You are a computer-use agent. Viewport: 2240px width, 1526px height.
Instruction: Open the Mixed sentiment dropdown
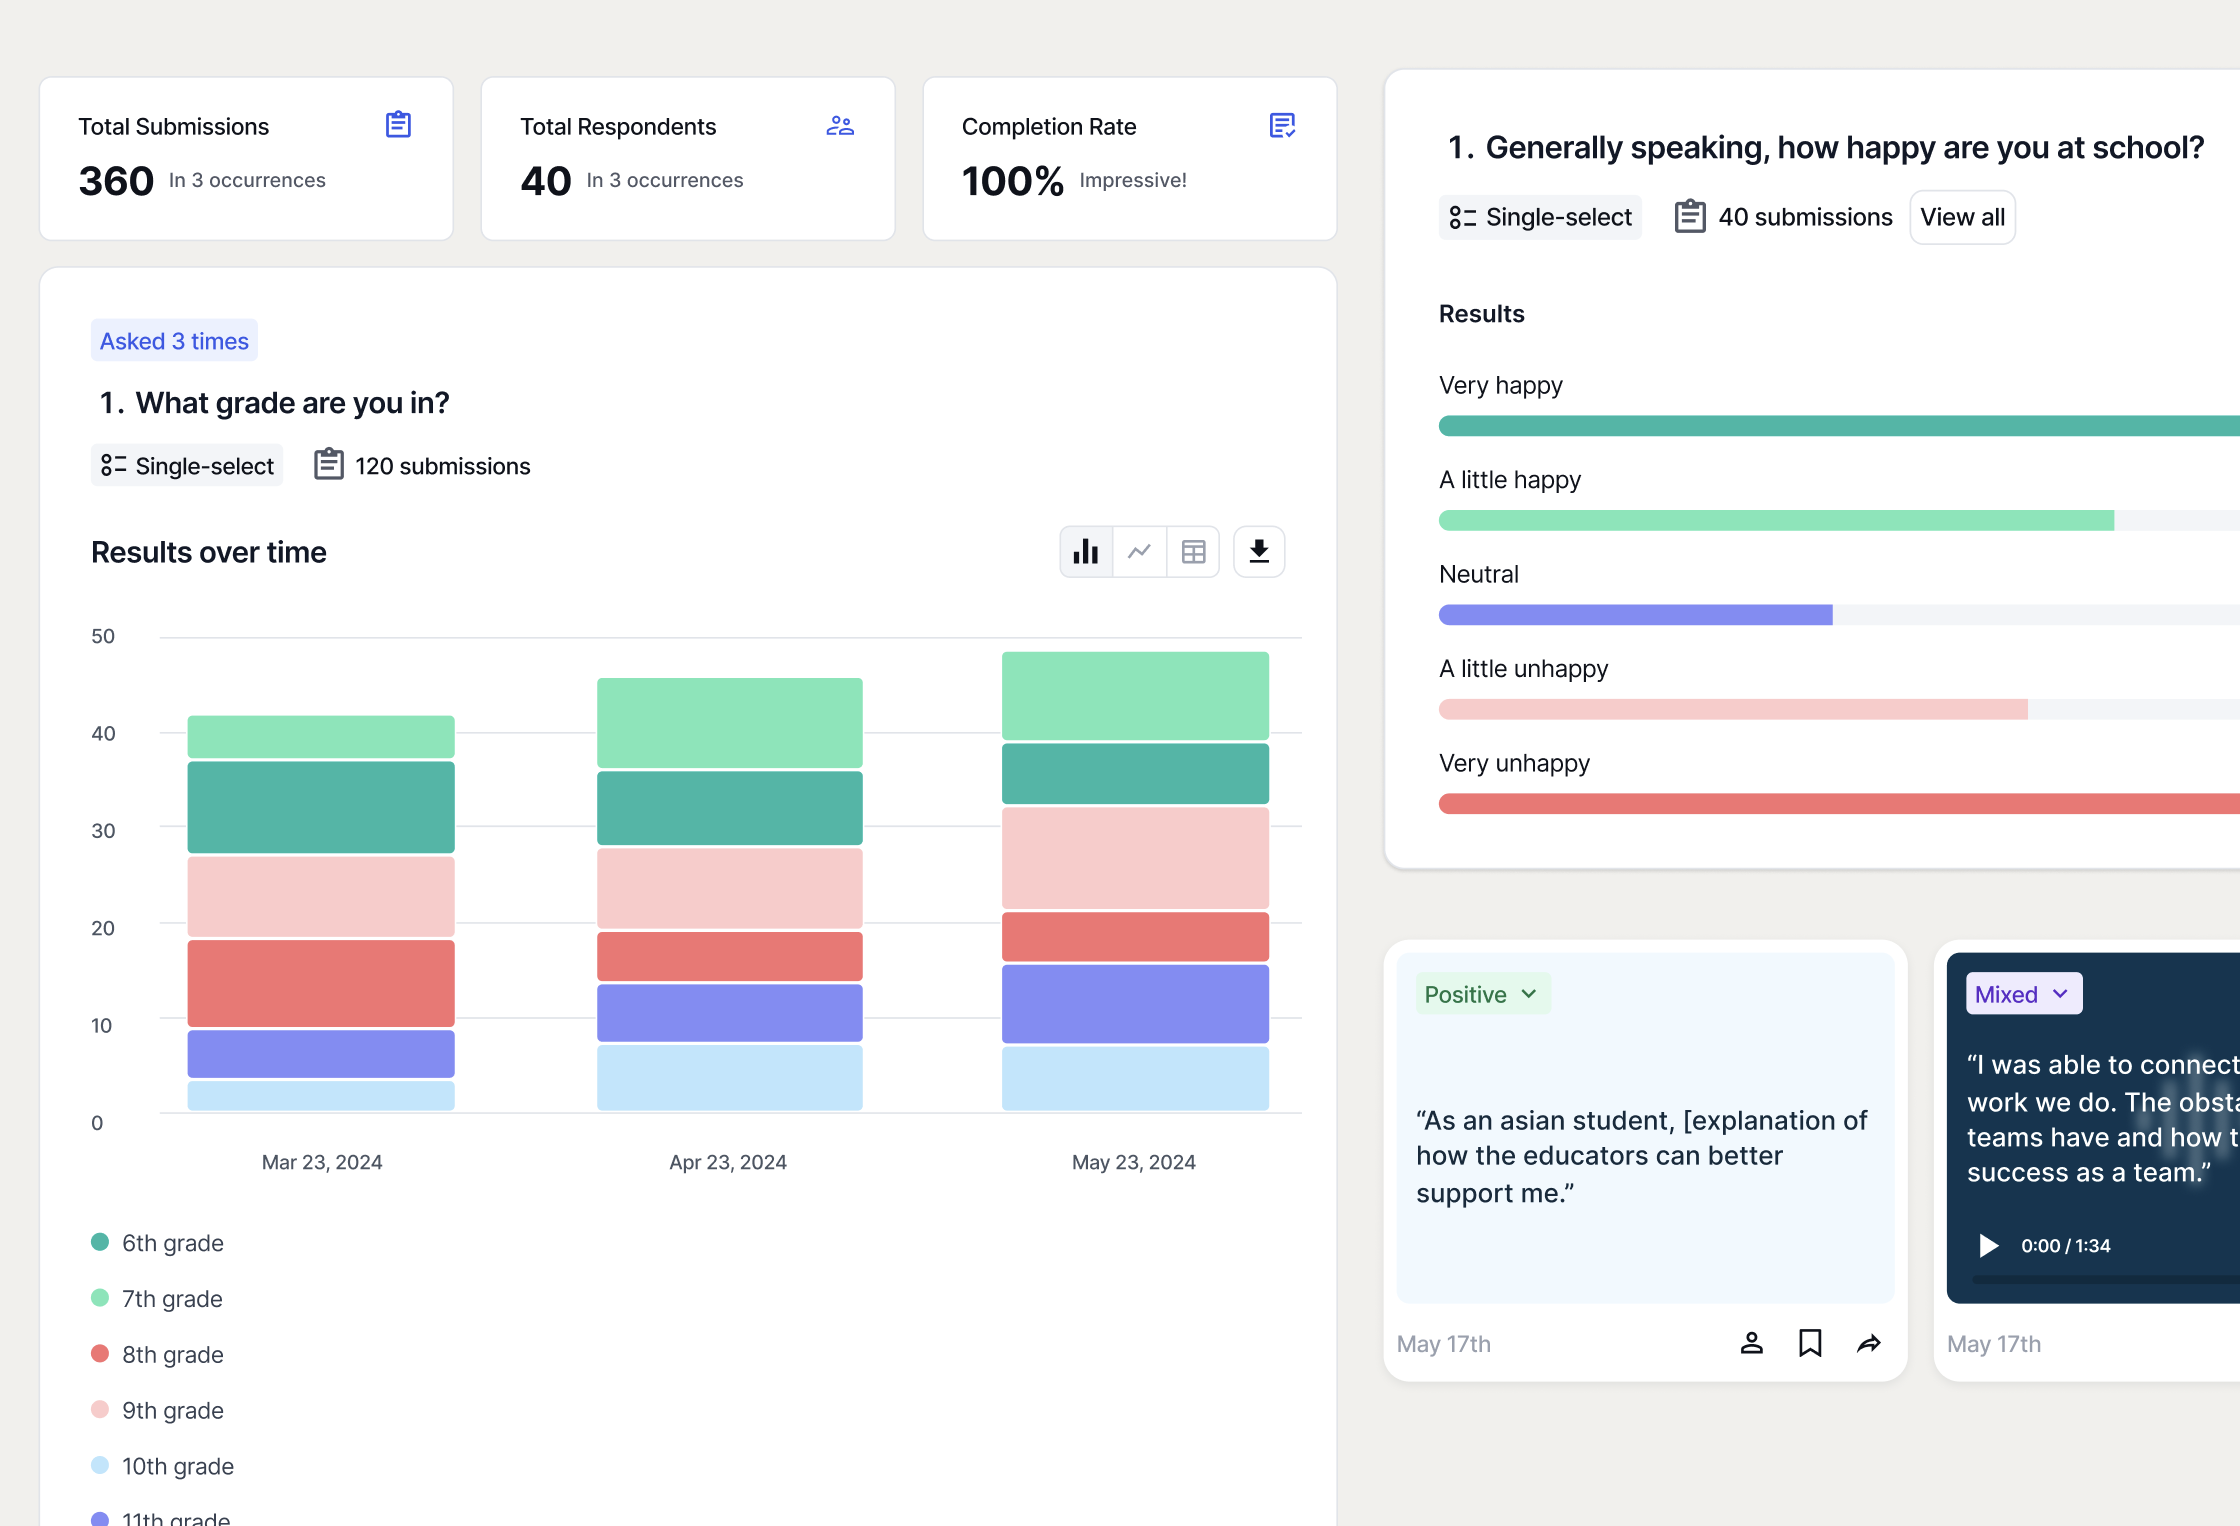pyautogui.click(x=2024, y=994)
